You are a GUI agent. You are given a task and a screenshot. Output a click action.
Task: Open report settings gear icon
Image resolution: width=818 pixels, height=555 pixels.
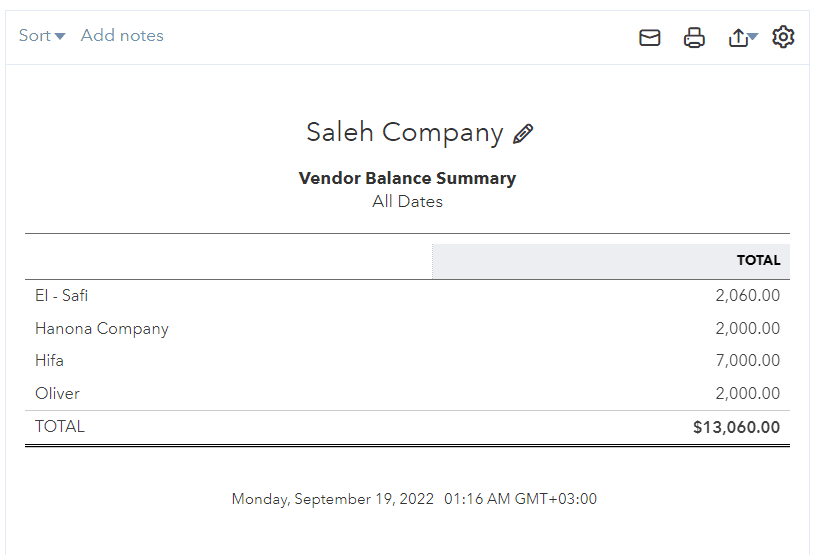pos(783,37)
